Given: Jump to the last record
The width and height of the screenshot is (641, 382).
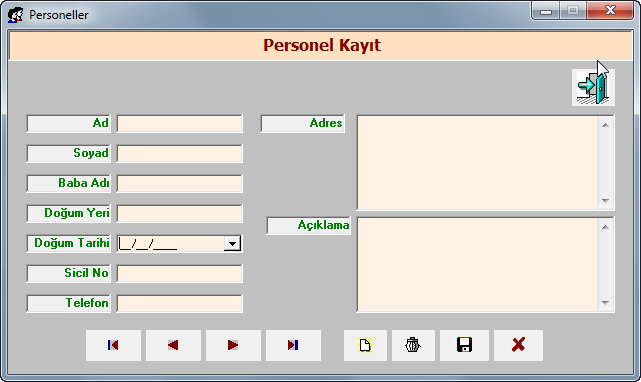Looking at the screenshot, I should pyautogui.click(x=294, y=345).
